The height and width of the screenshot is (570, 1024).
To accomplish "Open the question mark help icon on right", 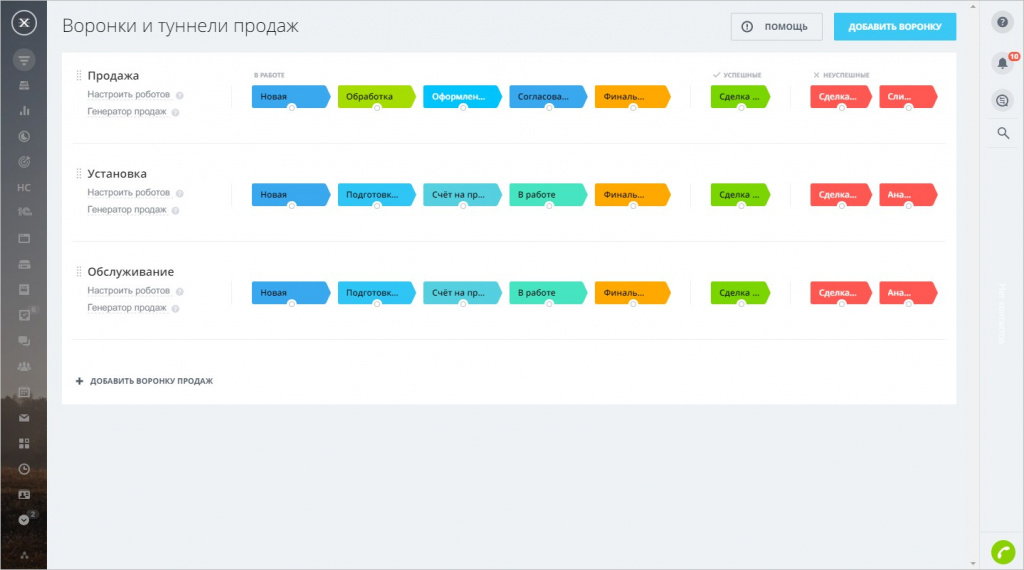I will pos(1002,23).
